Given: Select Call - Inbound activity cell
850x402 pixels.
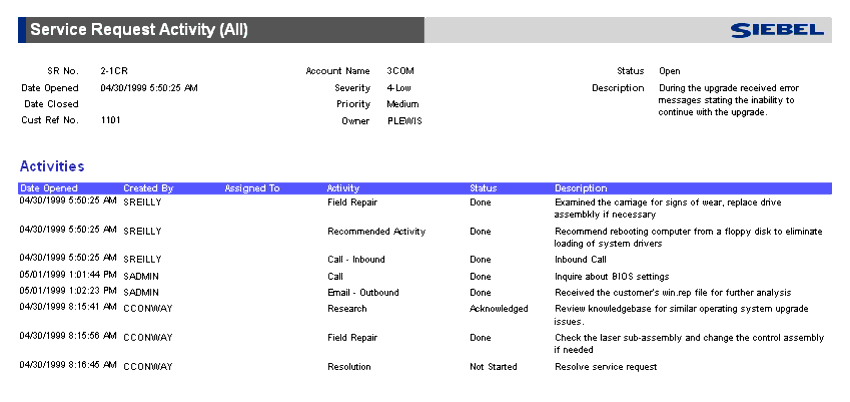Looking at the screenshot, I should coord(356,260).
